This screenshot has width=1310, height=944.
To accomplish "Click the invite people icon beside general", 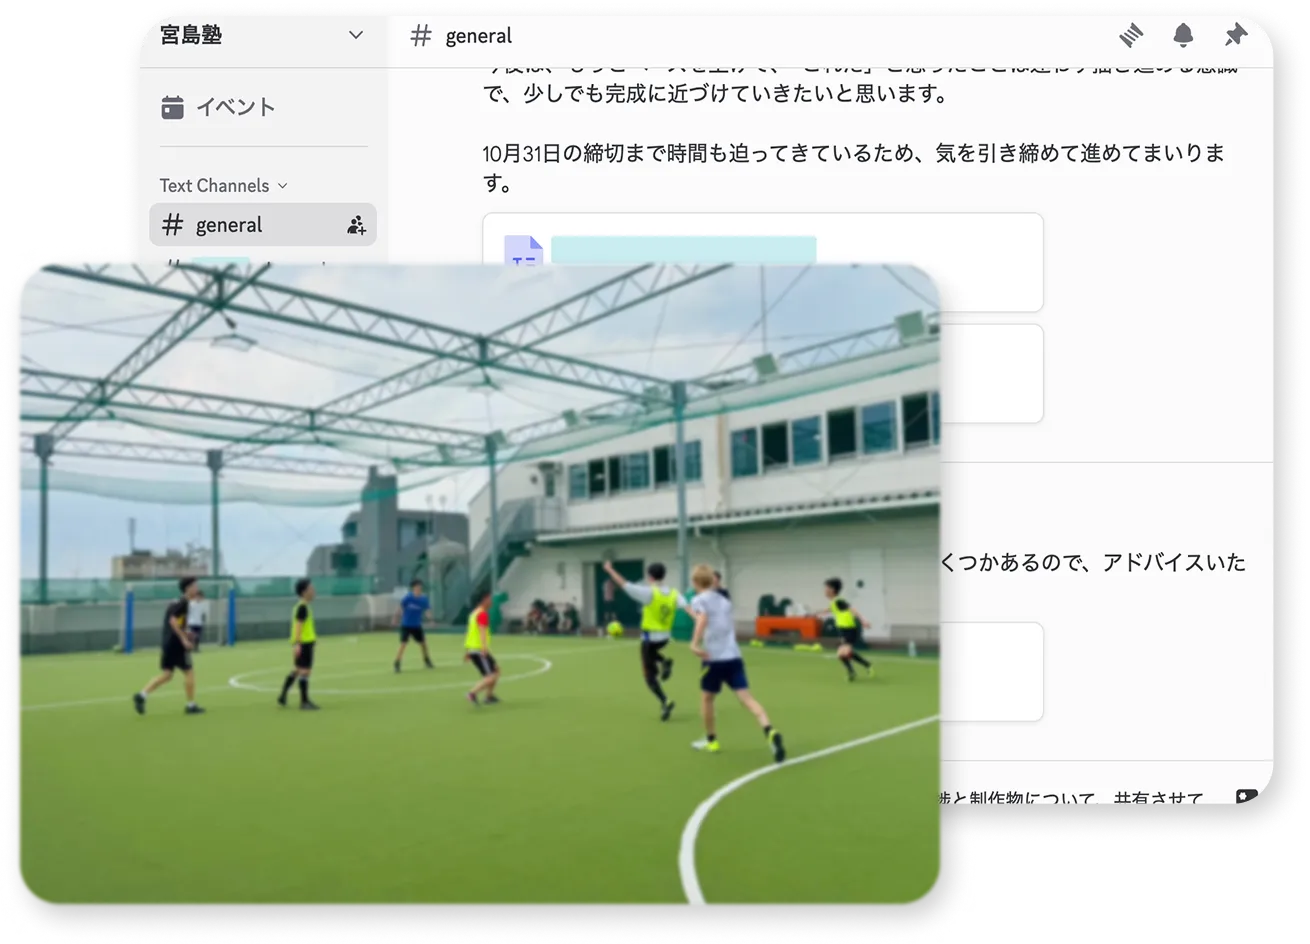I will [356, 225].
